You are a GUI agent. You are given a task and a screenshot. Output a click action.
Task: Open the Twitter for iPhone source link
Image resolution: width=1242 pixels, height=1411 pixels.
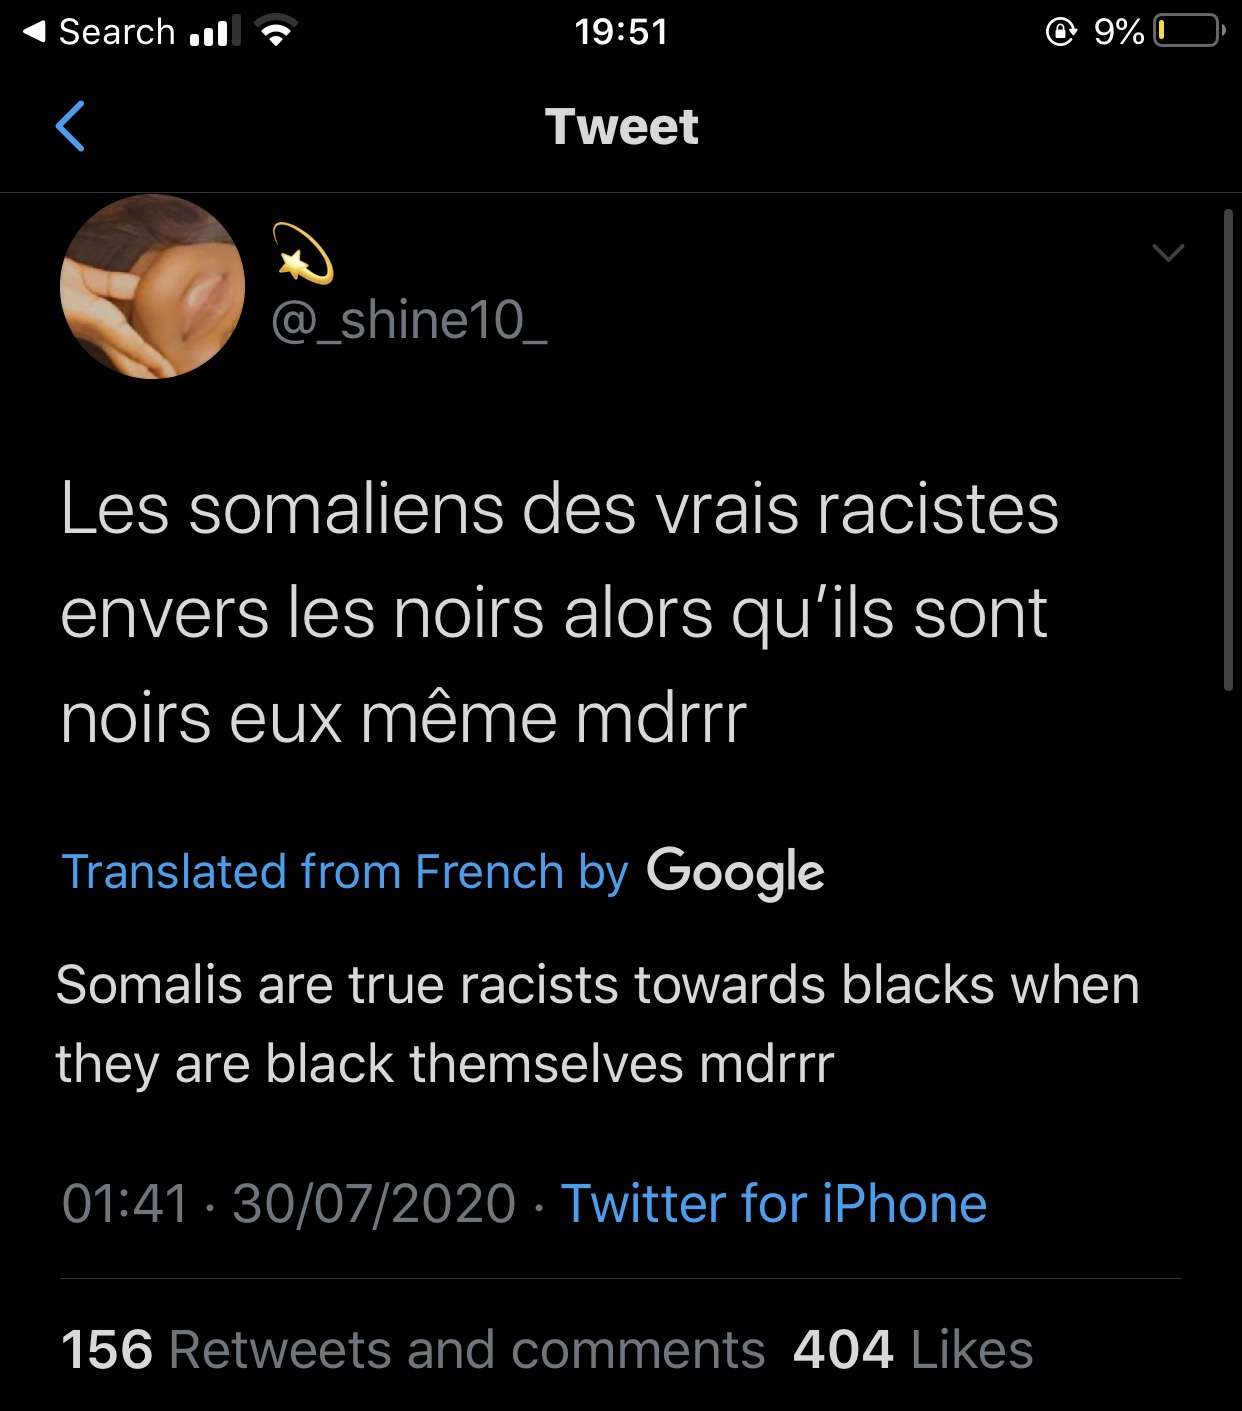click(773, 1203)
